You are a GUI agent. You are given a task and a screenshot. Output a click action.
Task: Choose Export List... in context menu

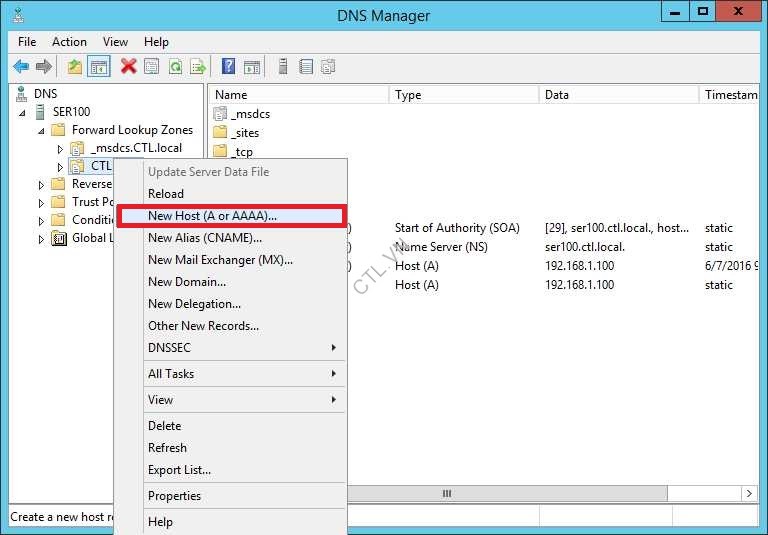pos(231,470)
